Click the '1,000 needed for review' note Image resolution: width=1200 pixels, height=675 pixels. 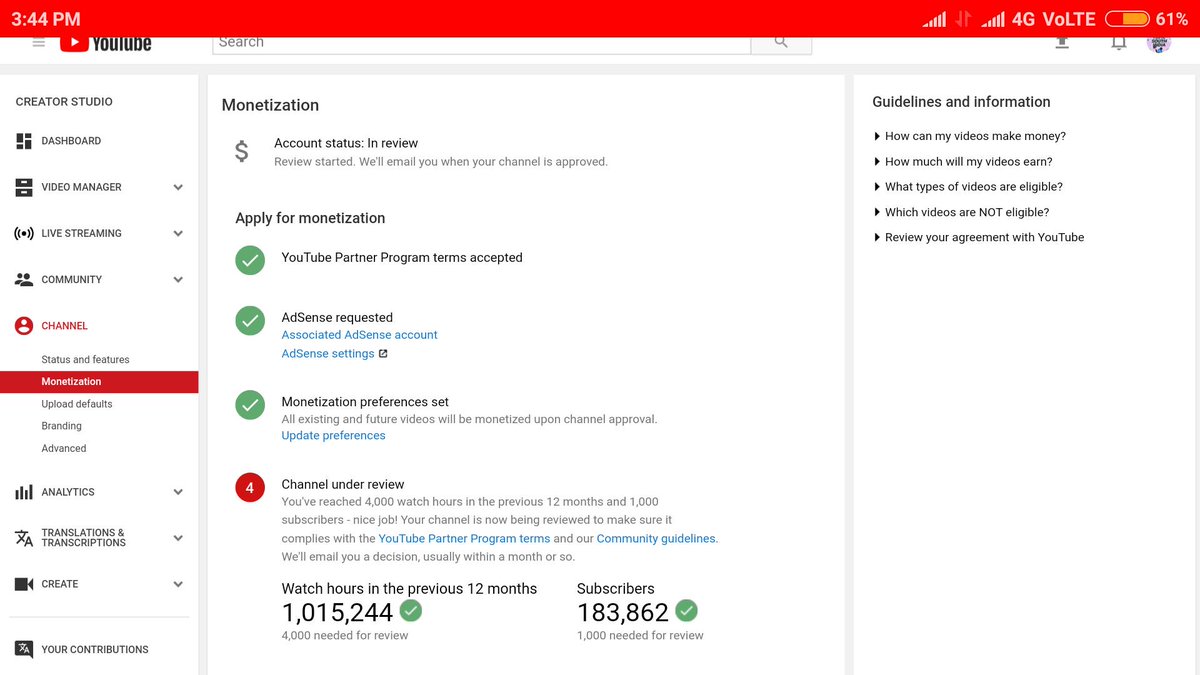pos(640,636)
